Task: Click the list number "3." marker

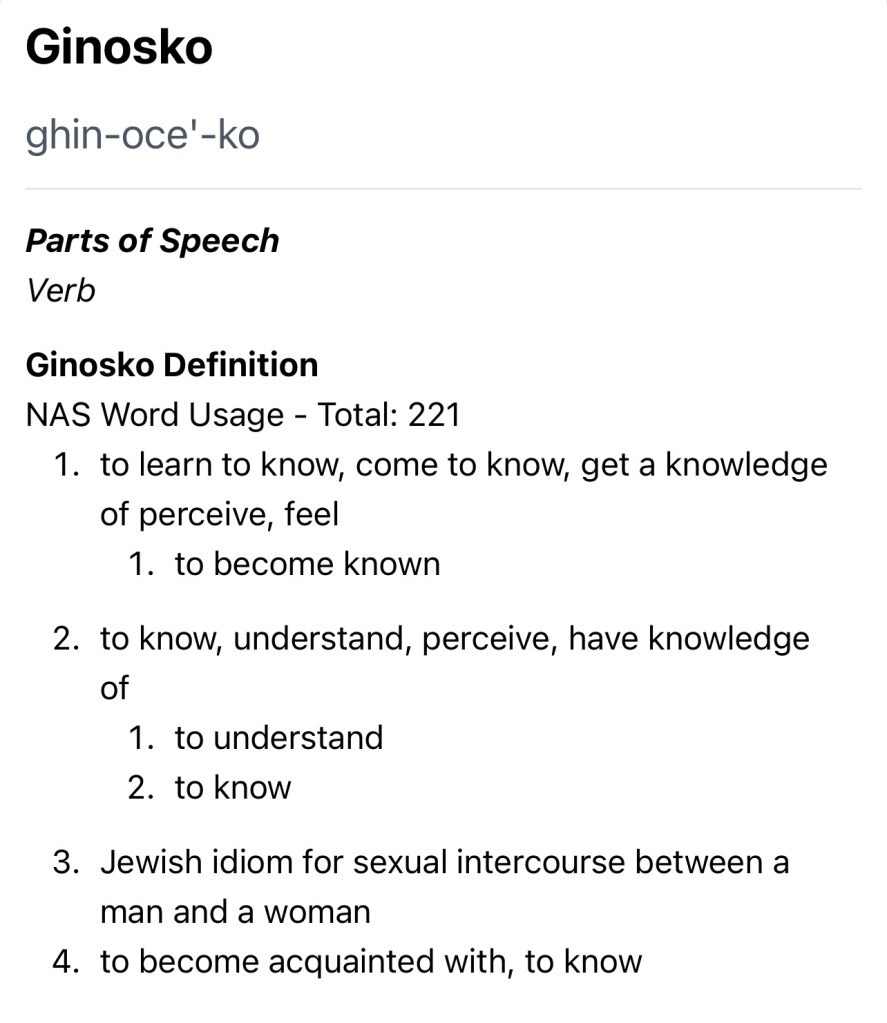Action: coord(67,862)
